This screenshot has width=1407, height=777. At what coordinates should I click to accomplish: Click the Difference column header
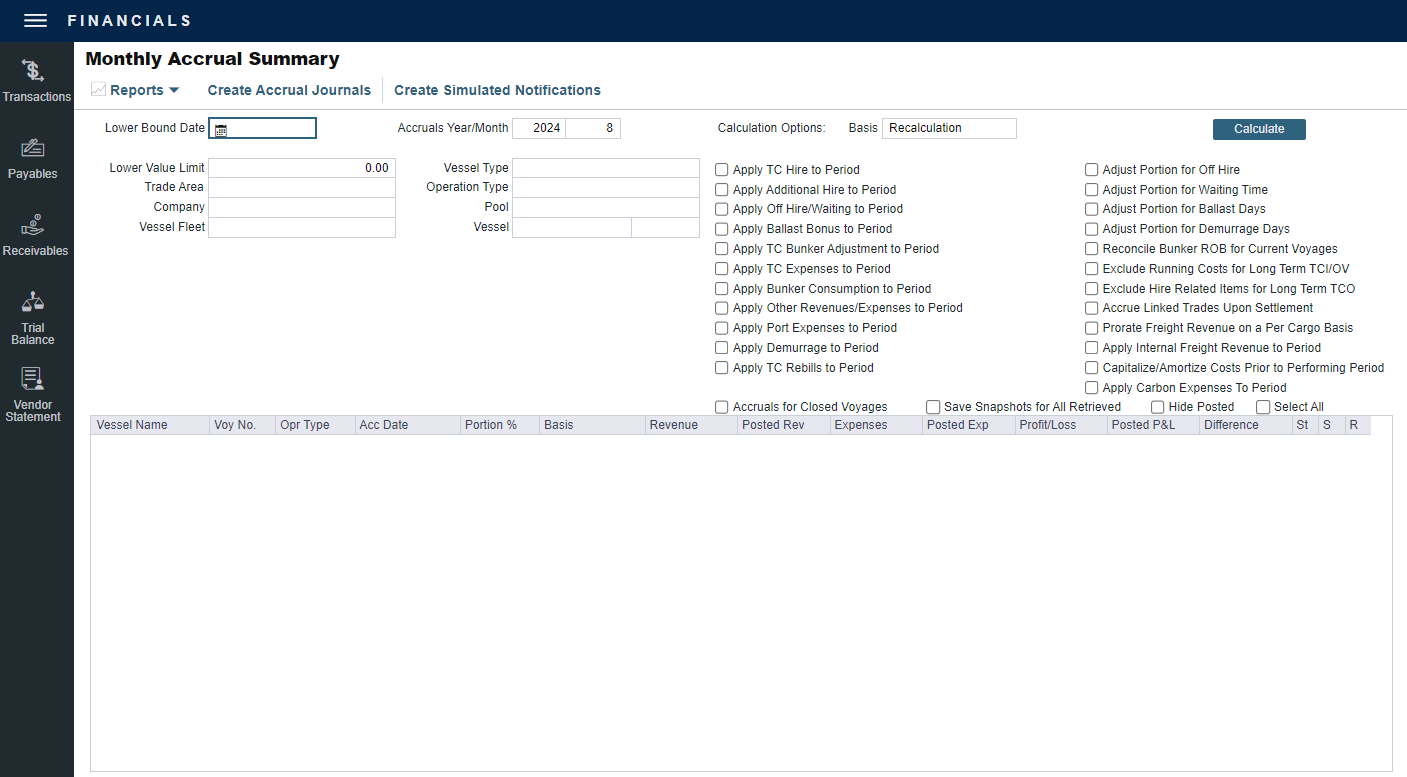click(1246, 425)
